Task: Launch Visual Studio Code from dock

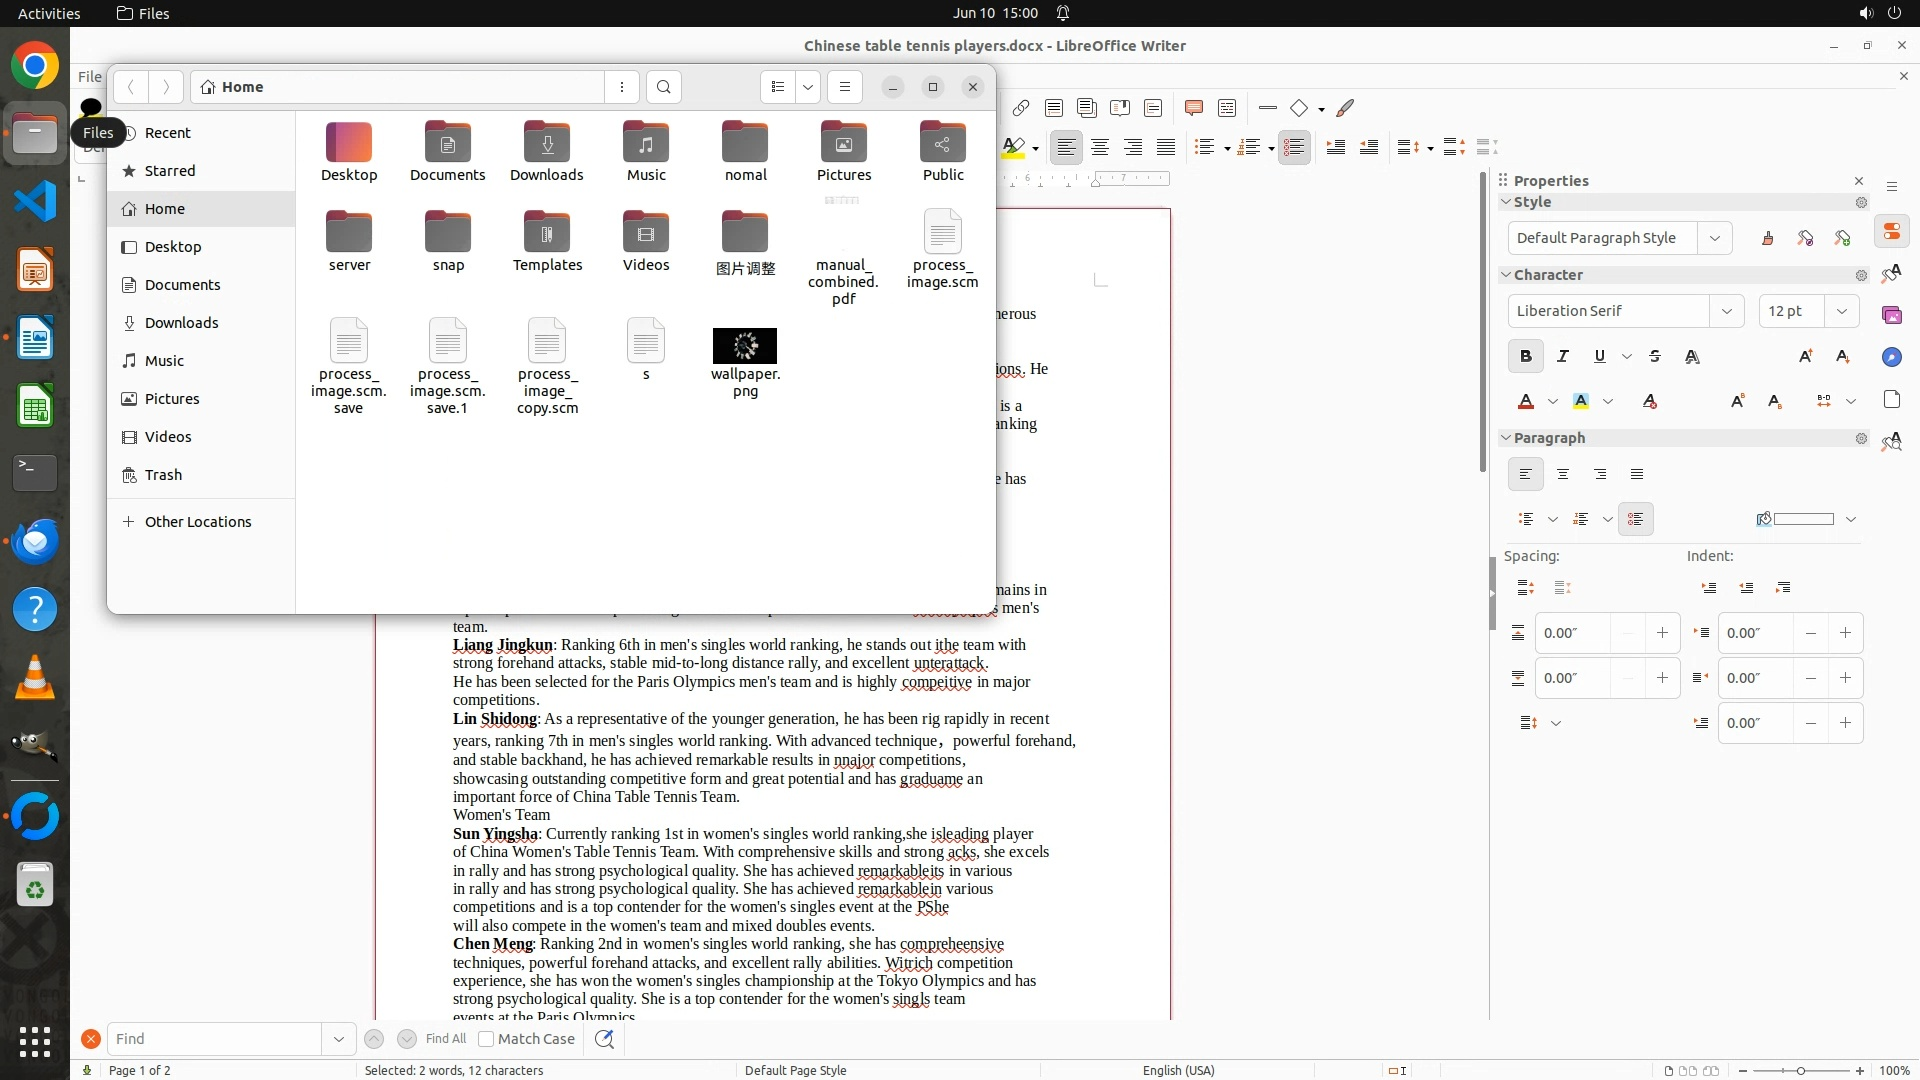Action: tap(35, 202)
